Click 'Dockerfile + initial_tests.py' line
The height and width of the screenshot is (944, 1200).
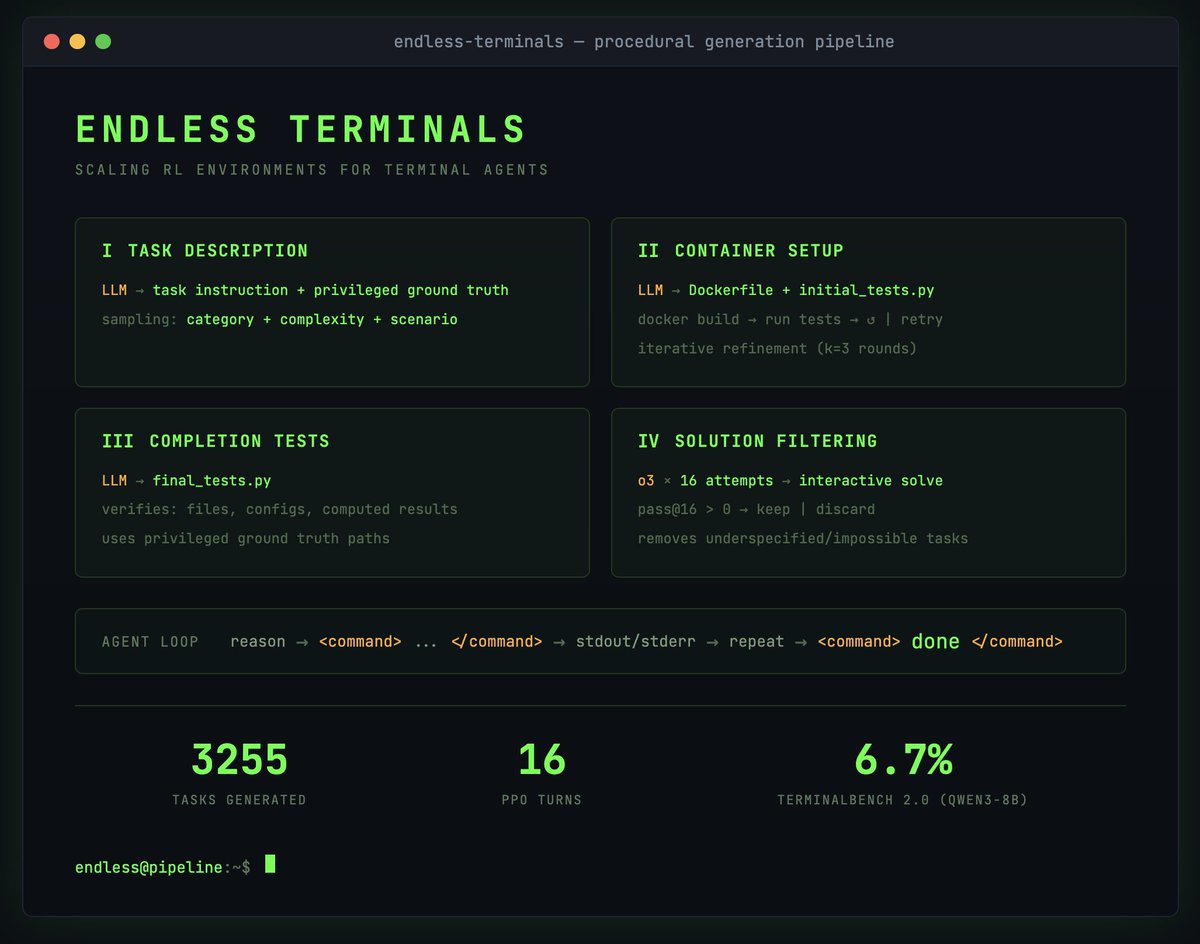tap(811, 290)
